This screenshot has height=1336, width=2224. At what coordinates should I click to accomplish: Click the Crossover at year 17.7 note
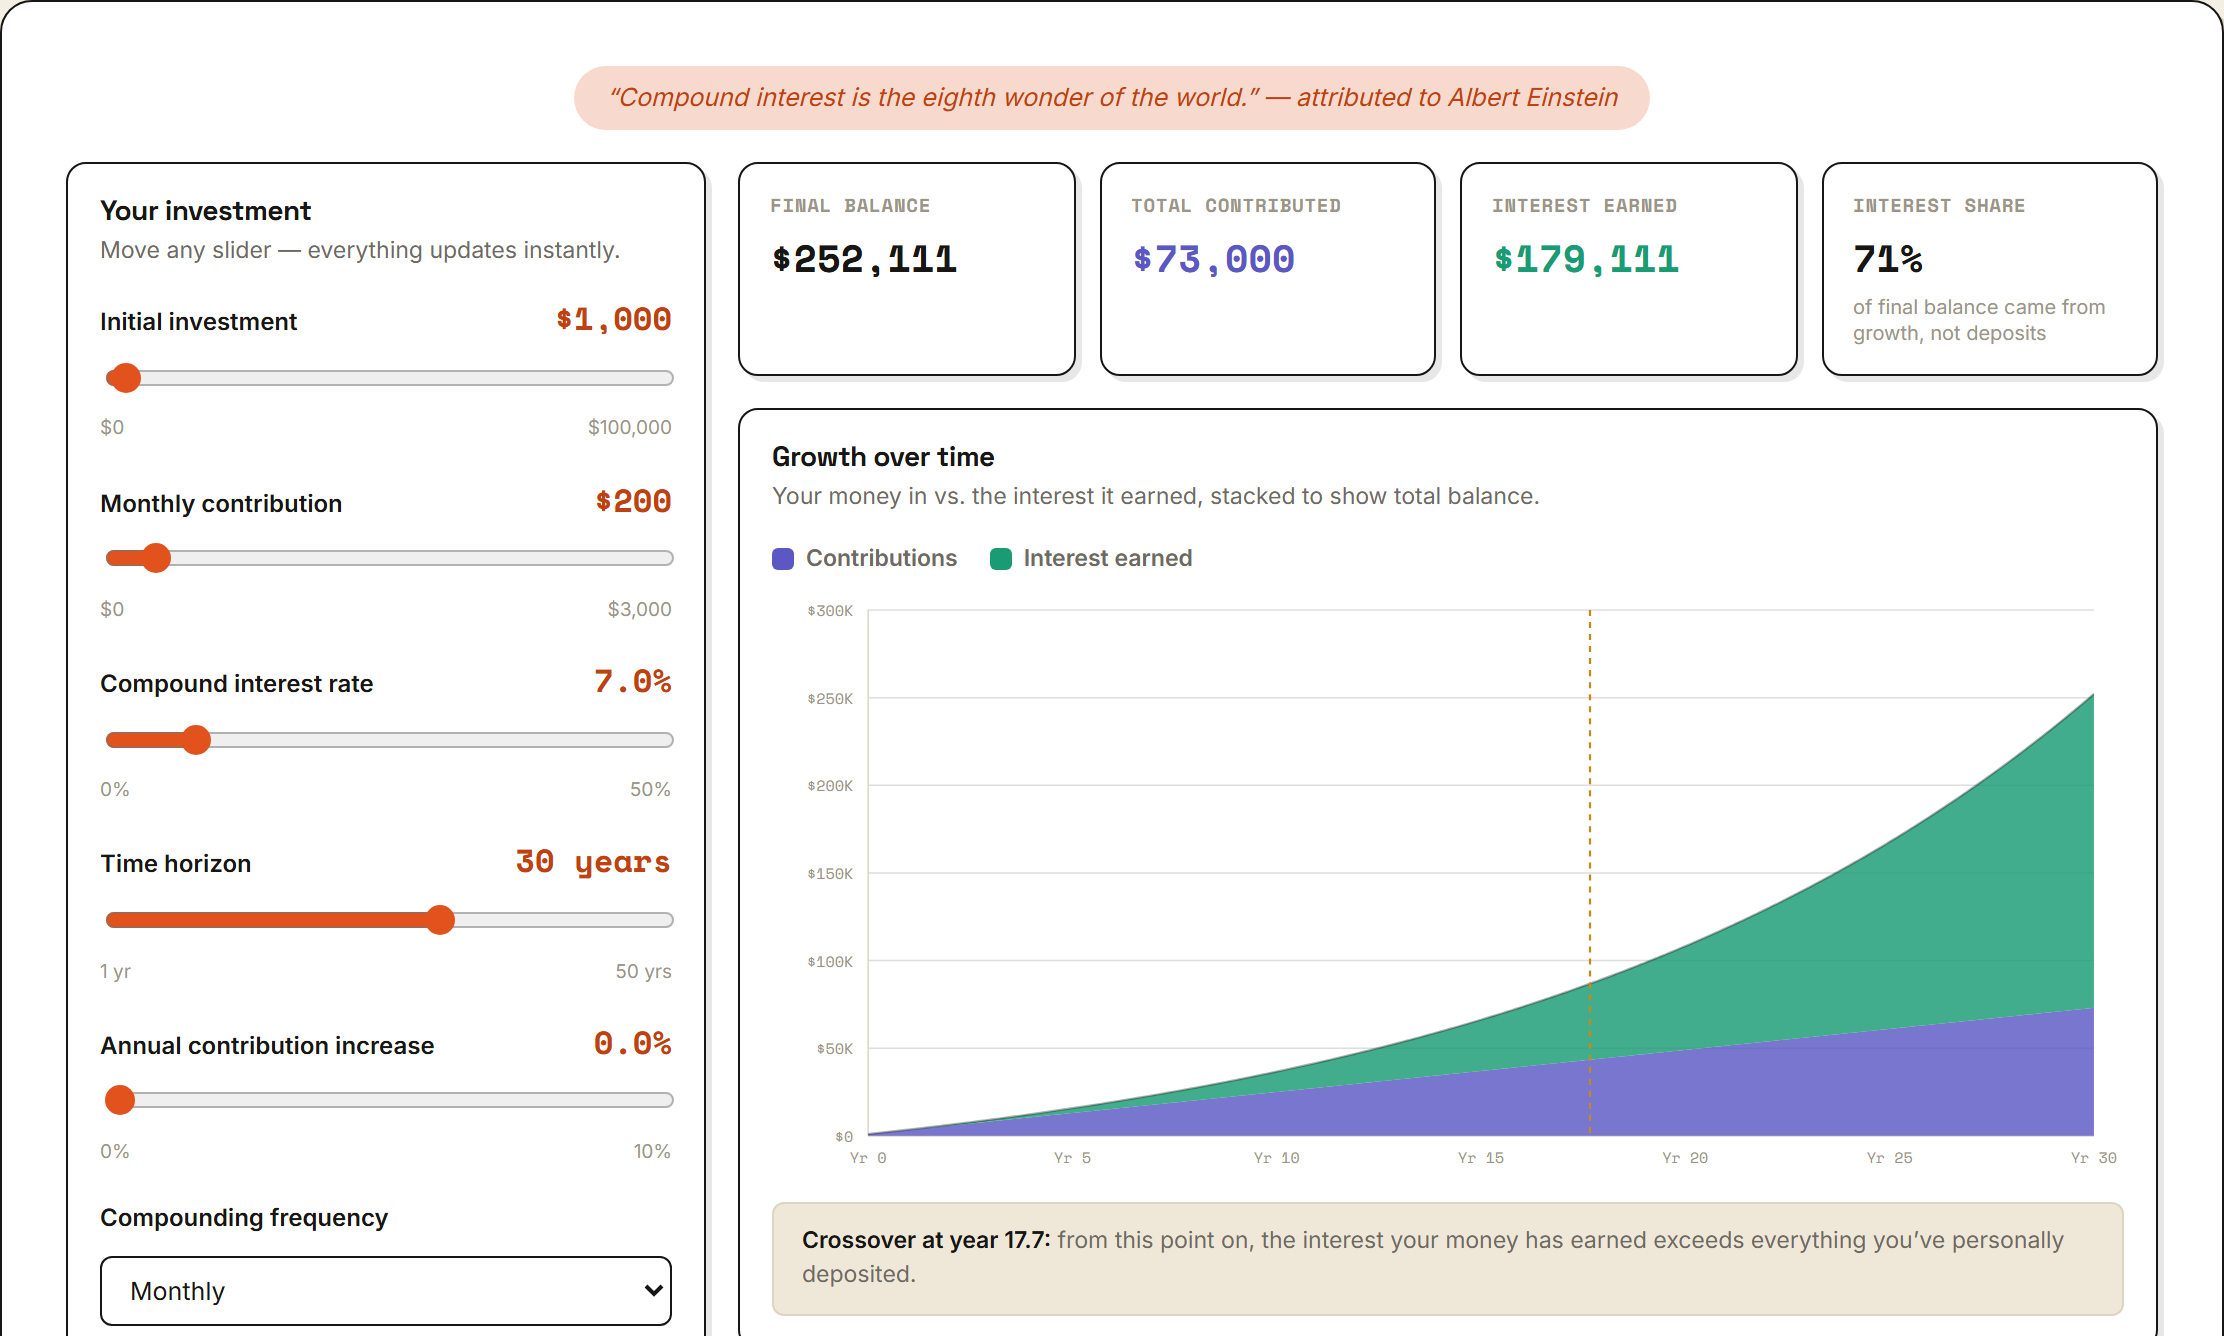pyautogui.click(x=1447, y=1258)
